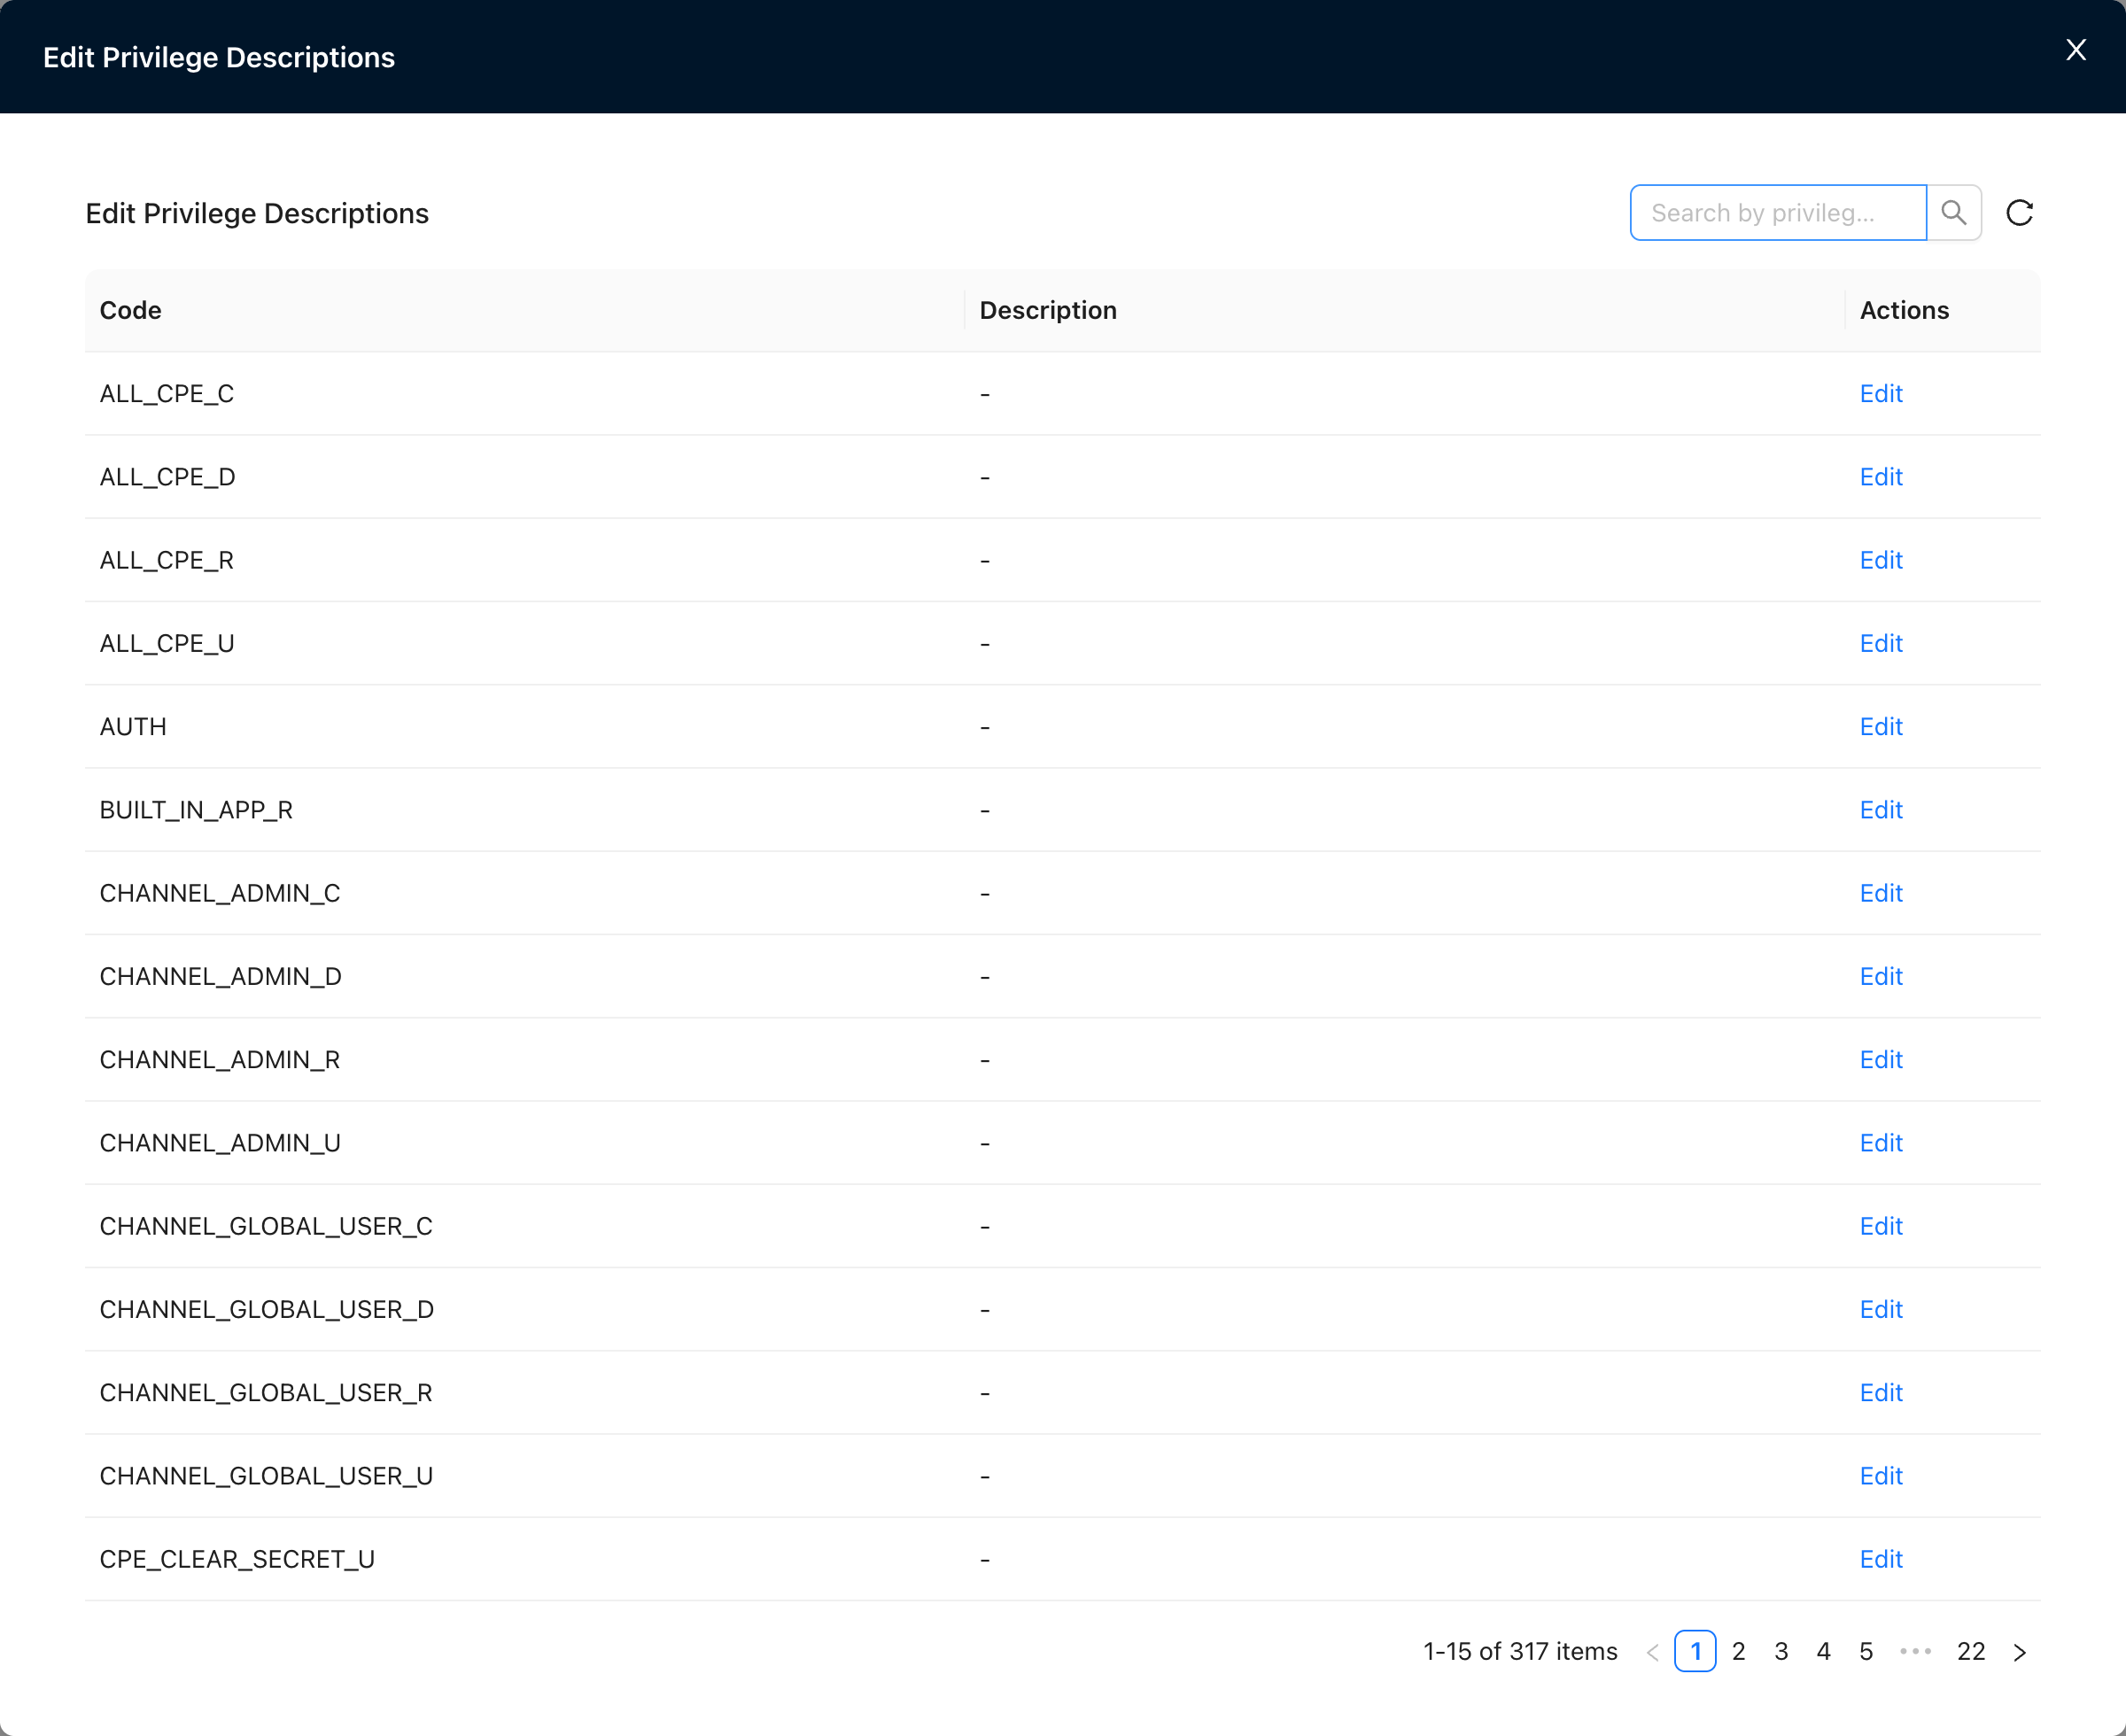Click the Description column header

pyautogui.click(x=1404, y=310)
